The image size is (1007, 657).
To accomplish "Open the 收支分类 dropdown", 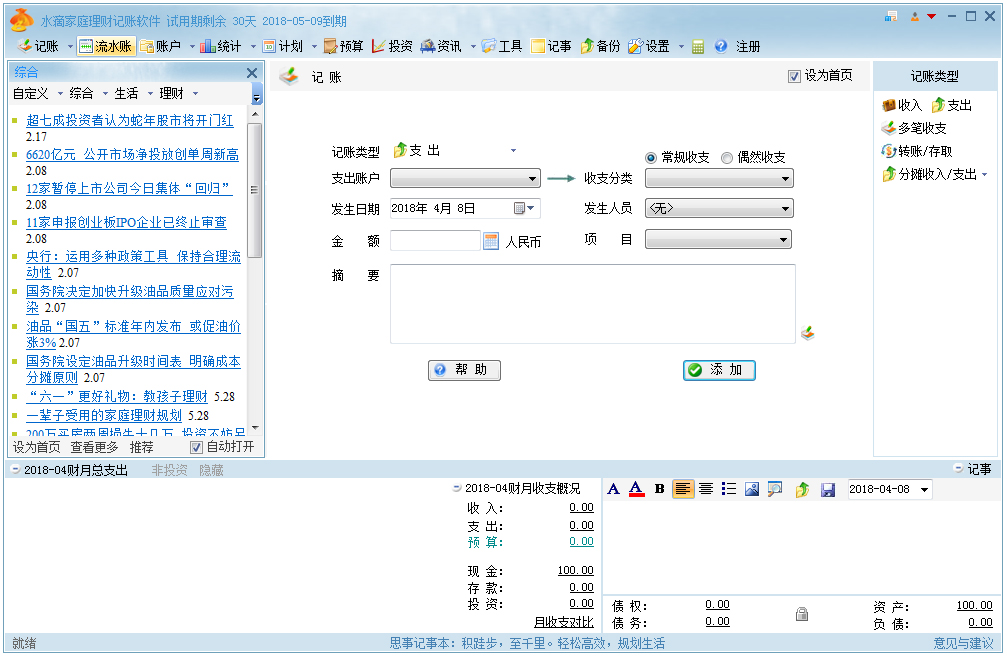I will (x=719, y=178).
